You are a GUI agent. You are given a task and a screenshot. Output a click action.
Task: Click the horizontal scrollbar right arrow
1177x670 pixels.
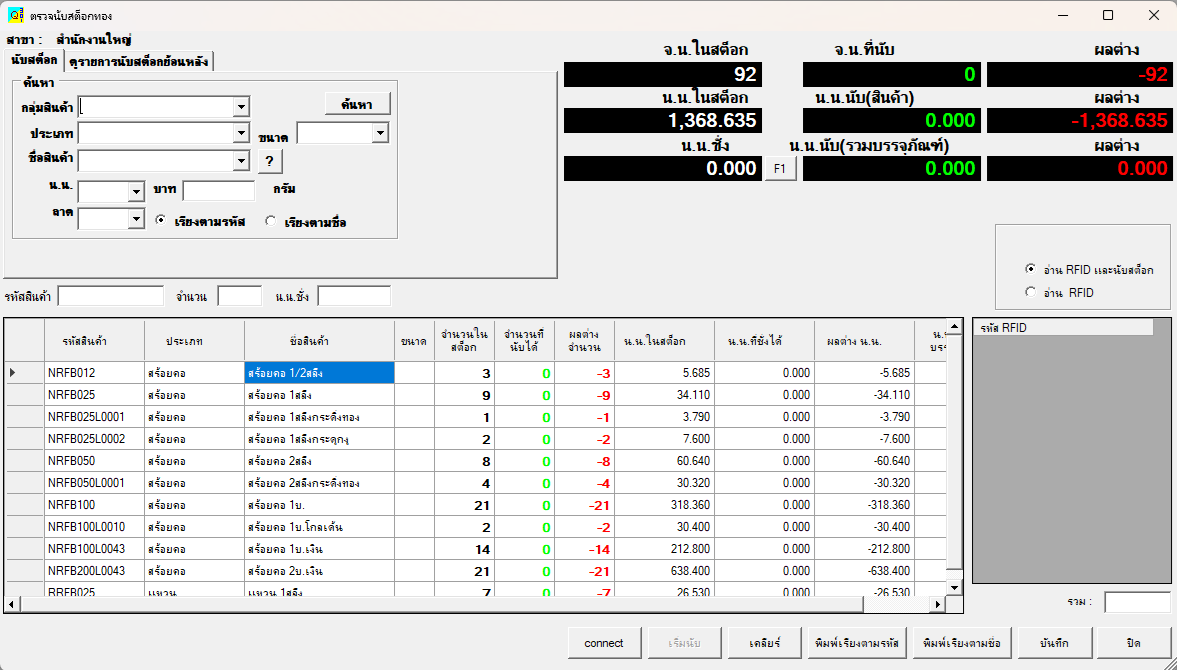click(938, 605)
